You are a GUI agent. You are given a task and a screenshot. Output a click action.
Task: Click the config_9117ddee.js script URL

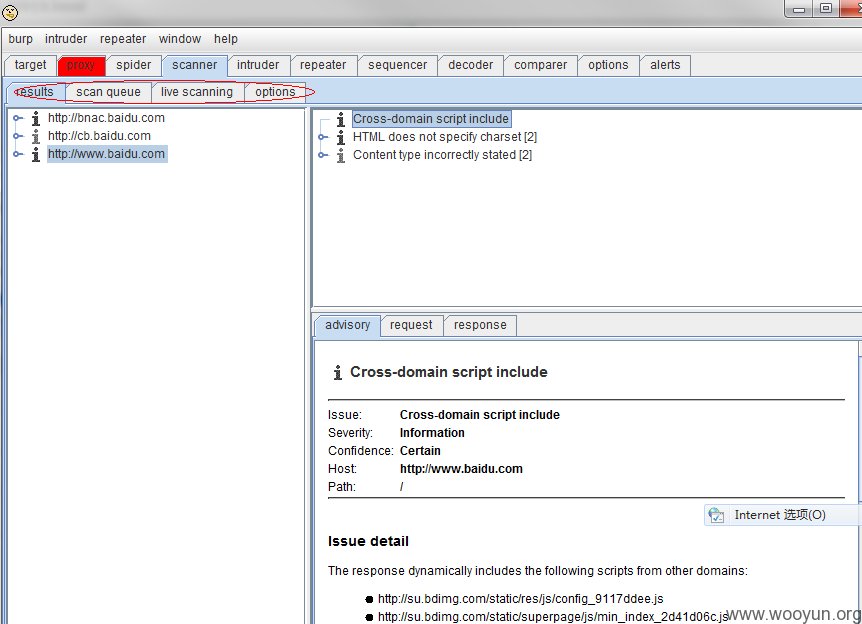click(521, 599)
